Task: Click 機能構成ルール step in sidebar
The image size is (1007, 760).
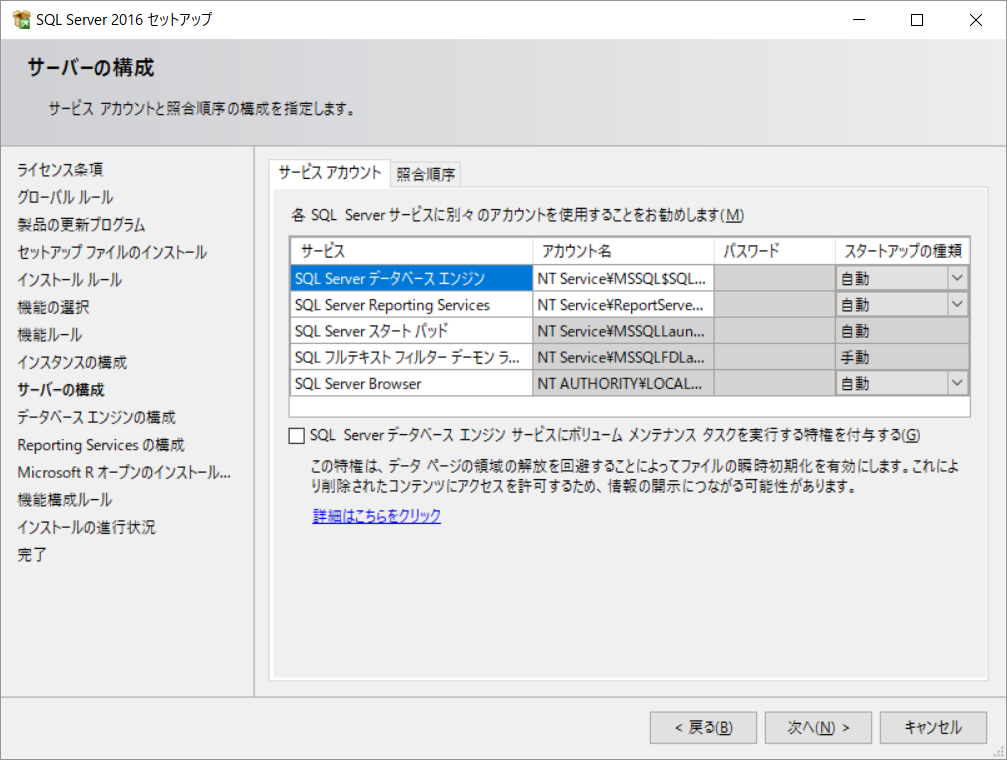Action: [64, 500]
